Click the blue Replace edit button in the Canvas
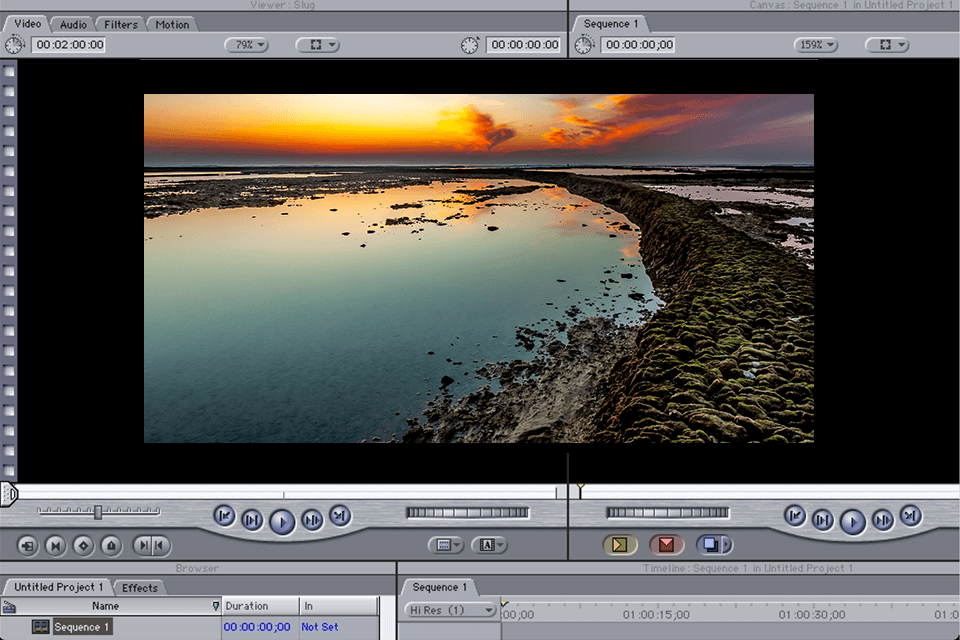The height and width of the screenshot is (640, 960). coord(712,543)
